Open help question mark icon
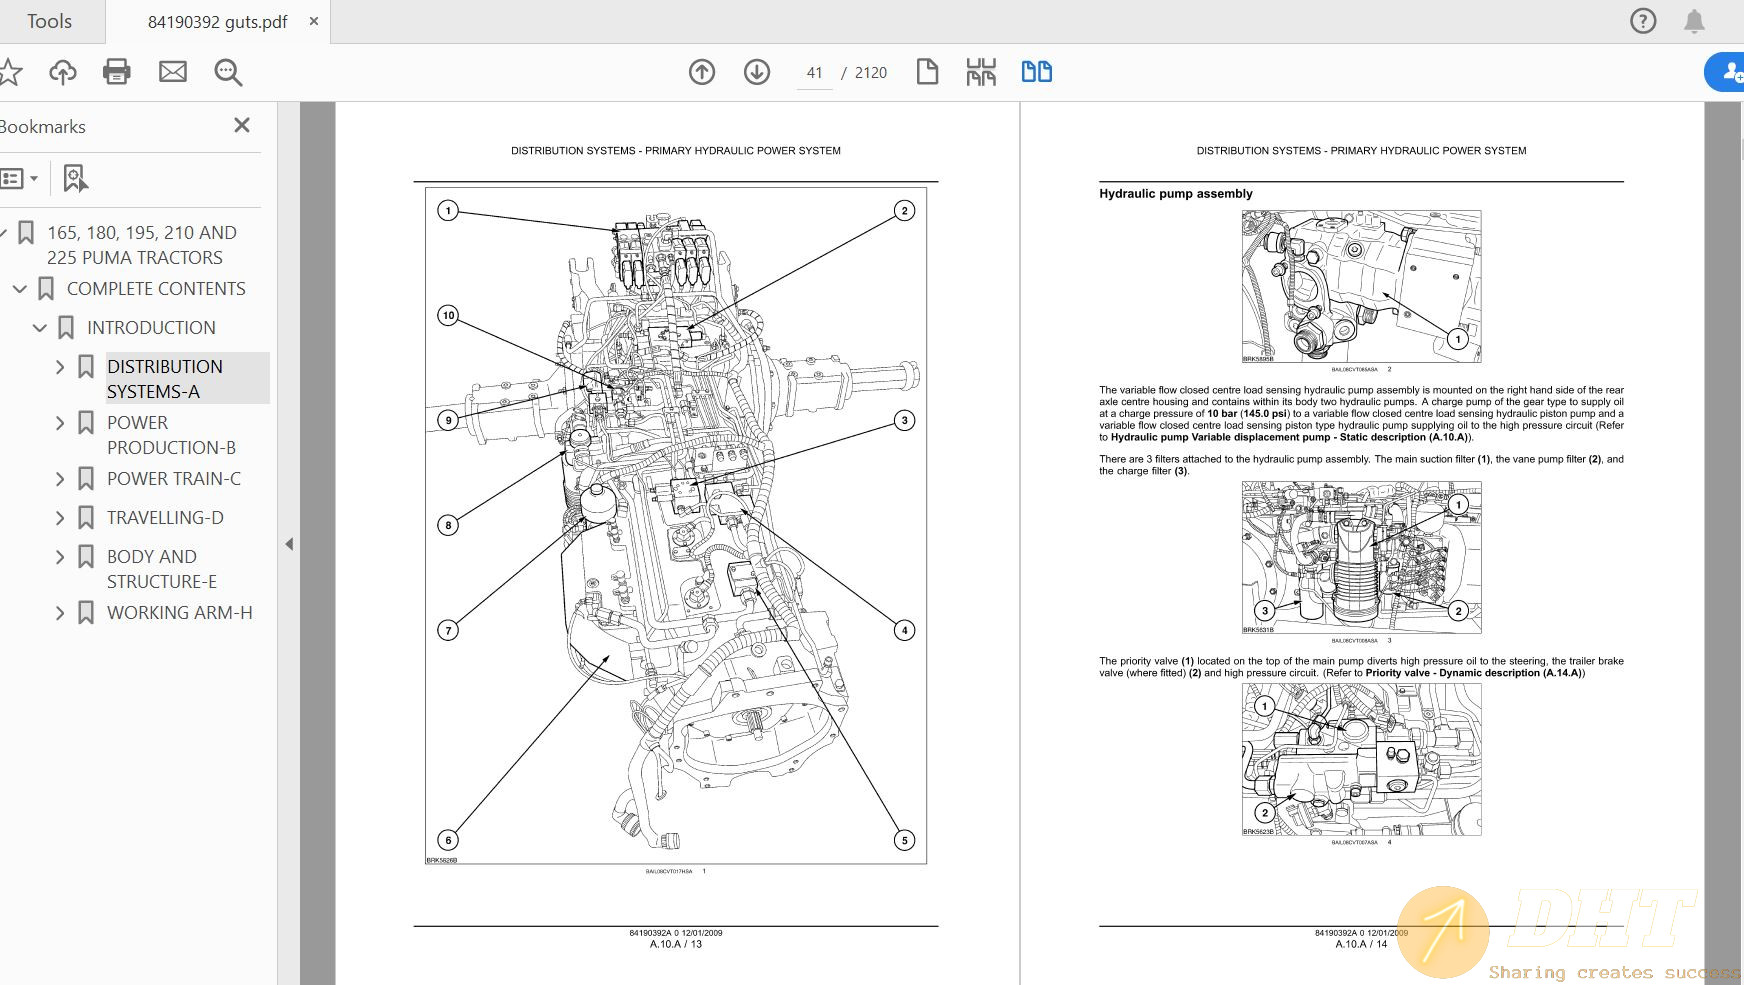 point(1643,21)
